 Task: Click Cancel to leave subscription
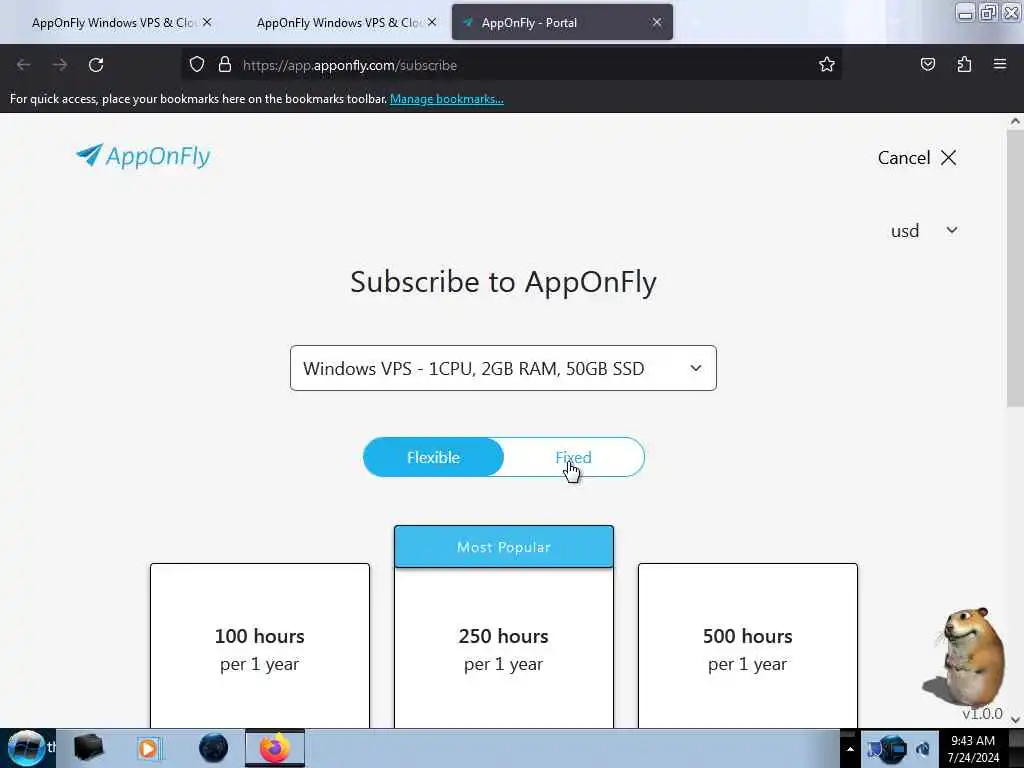click(904, 157)
